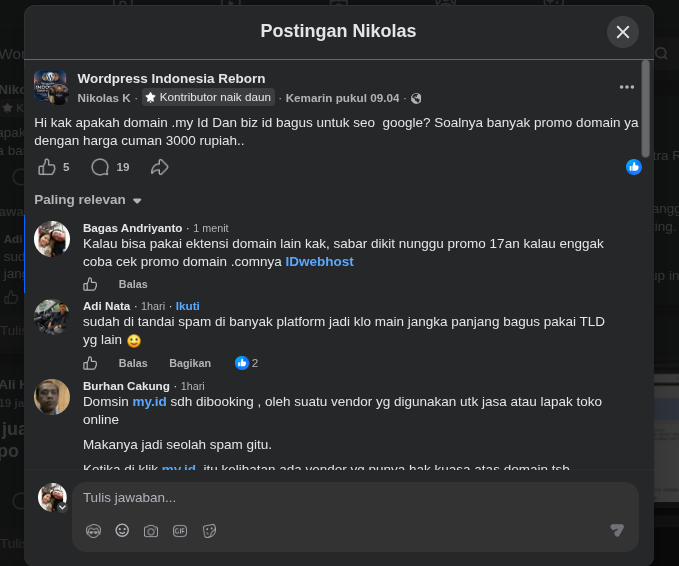Image resolution: width=679 pixels, height=566 pixels.
Task: Open Bagas Andriyanto's avatar picture
Action: 52,239
